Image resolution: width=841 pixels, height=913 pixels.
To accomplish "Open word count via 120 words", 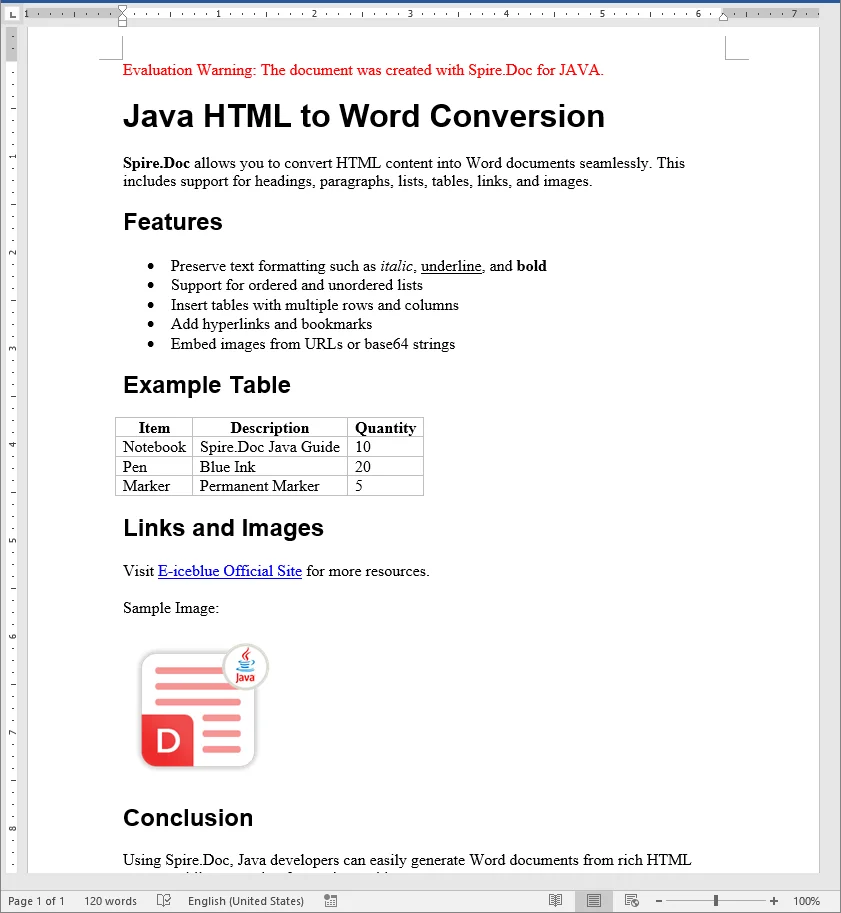I will (x=110, y=901).
